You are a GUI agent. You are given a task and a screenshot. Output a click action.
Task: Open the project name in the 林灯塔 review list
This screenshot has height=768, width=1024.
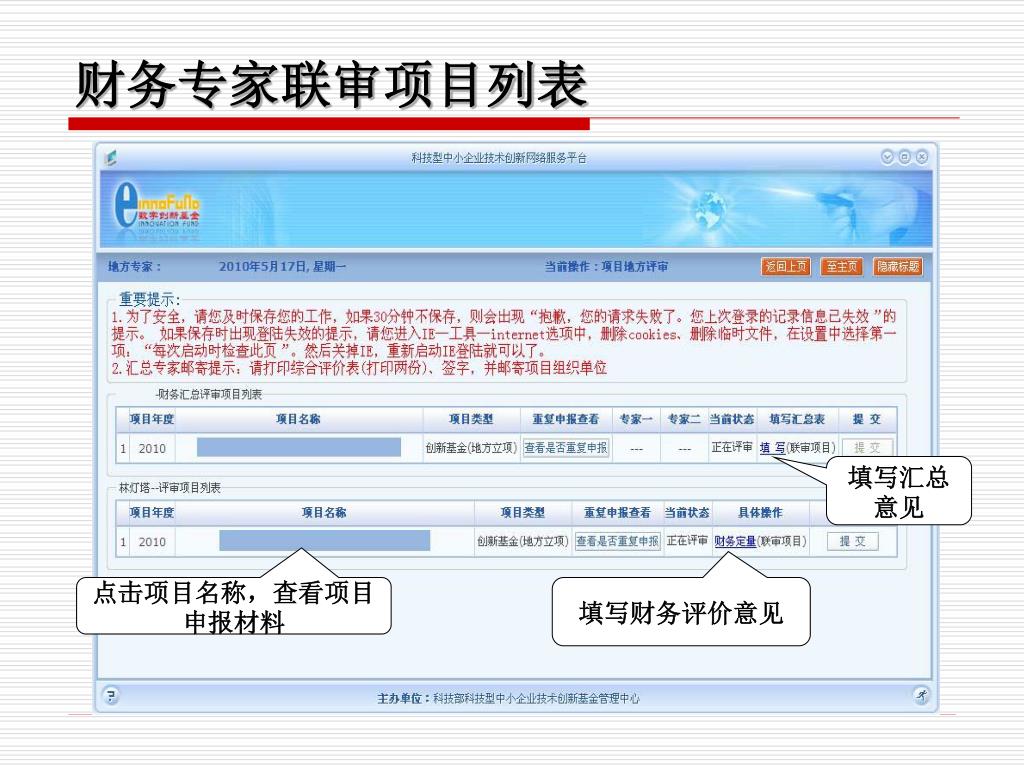pyautogui.click(x=325, y=541)
